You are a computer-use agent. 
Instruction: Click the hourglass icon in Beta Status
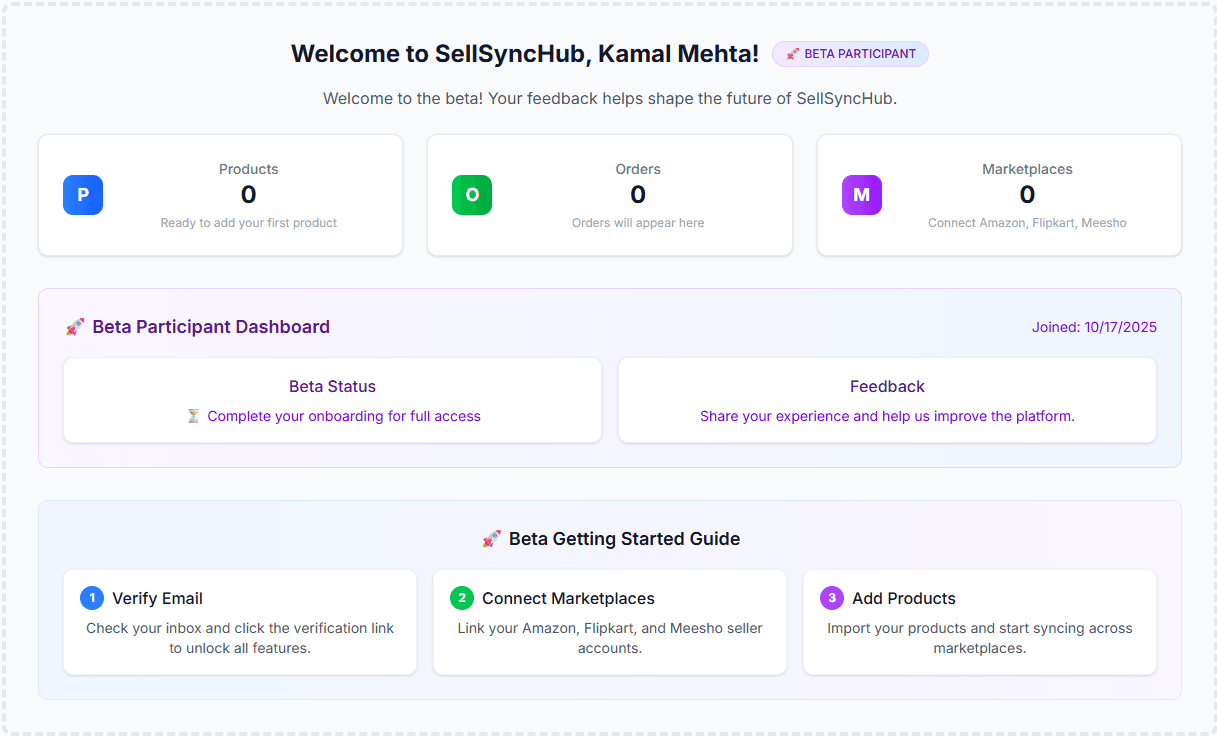(x=193, y=416)
